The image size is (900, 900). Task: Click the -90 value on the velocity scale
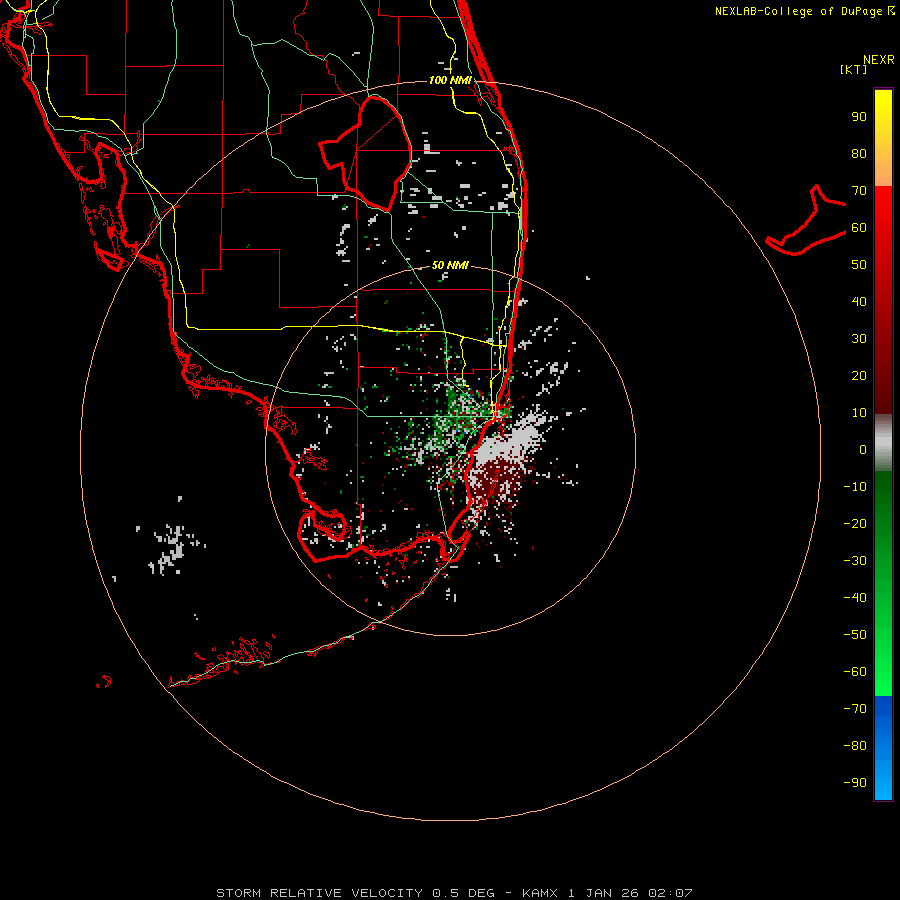[x=855, y=783]
